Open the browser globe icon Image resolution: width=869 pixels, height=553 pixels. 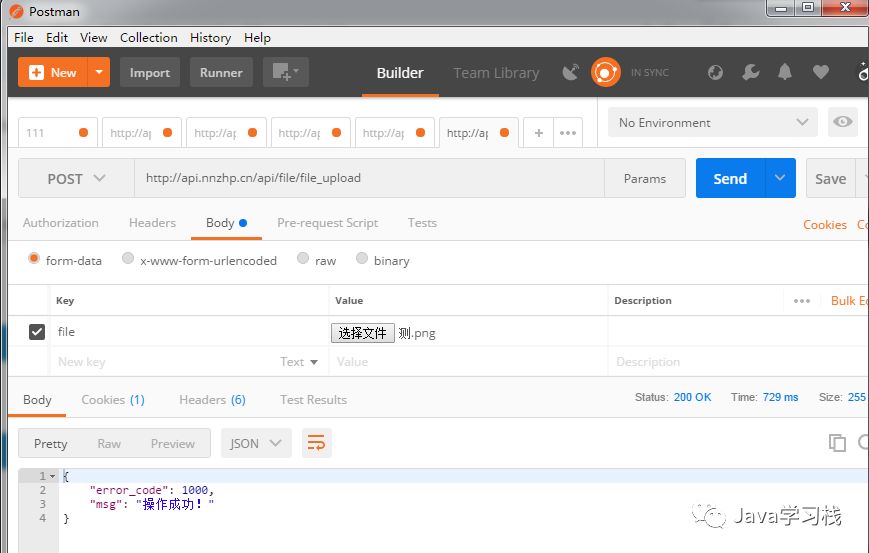coord(715,73)
